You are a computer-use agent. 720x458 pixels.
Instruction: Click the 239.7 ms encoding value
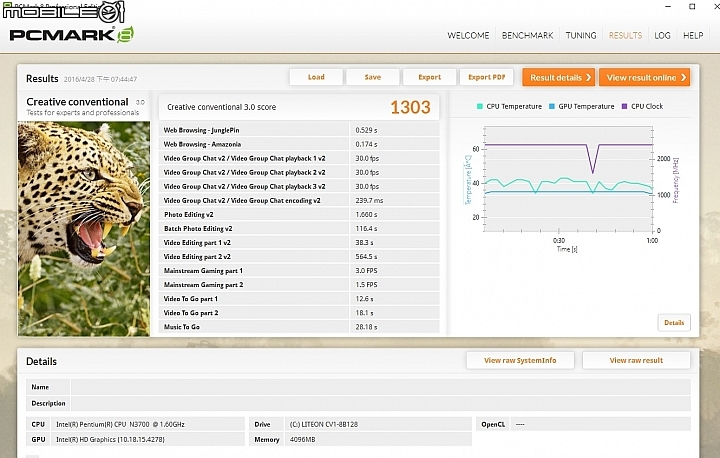click(x=369, y=200)
